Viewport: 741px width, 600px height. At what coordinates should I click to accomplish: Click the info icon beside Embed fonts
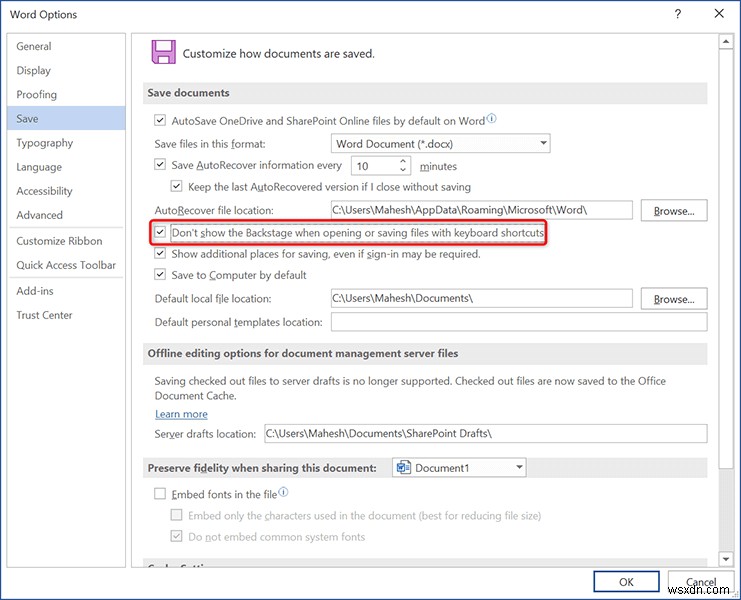(x=283, y=492)
